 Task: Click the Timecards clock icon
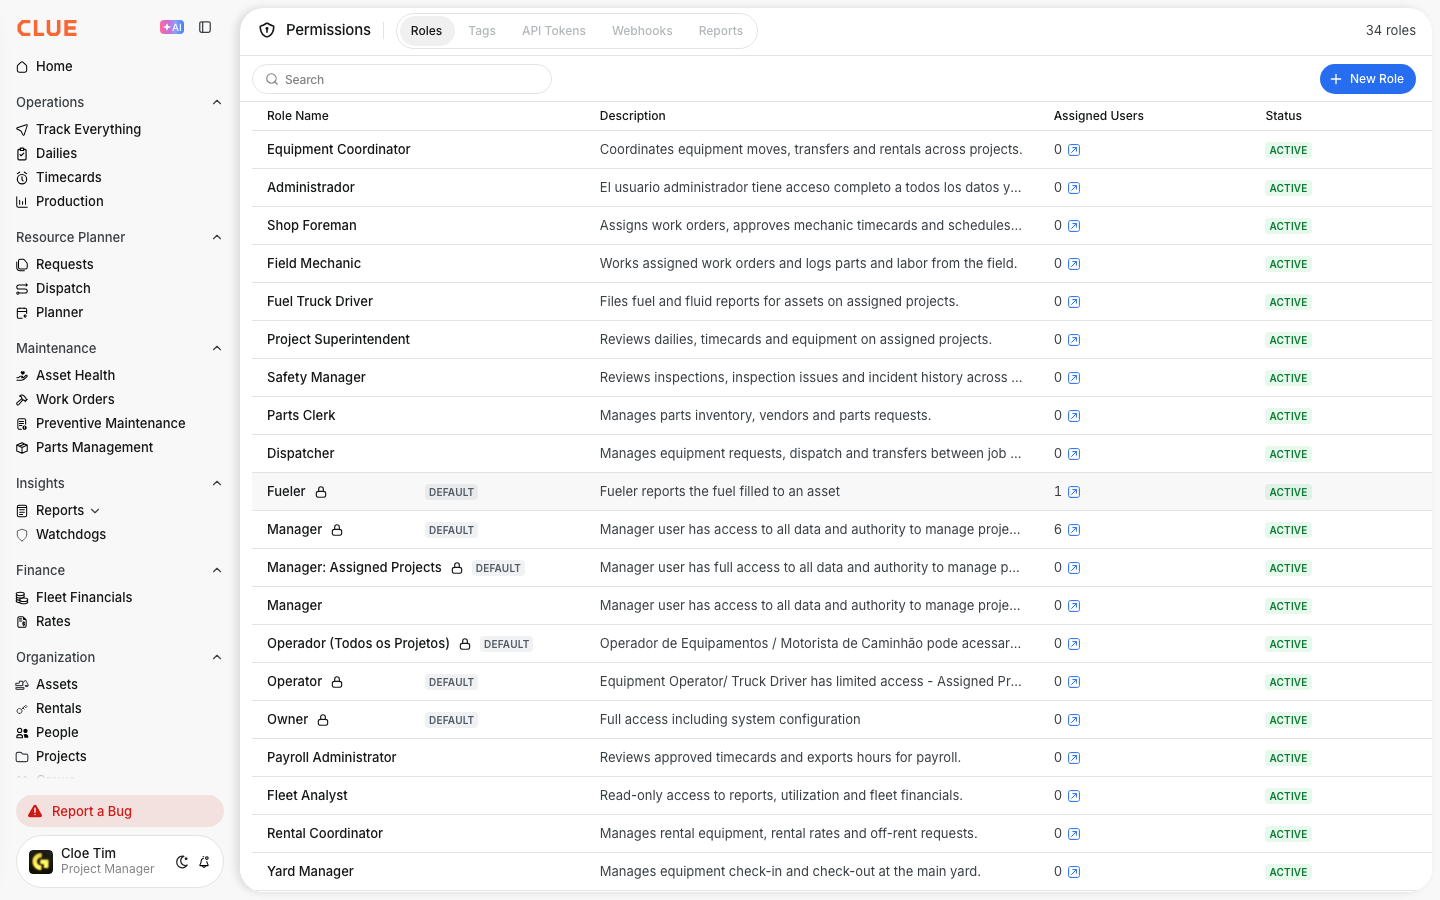coord(22,178)
